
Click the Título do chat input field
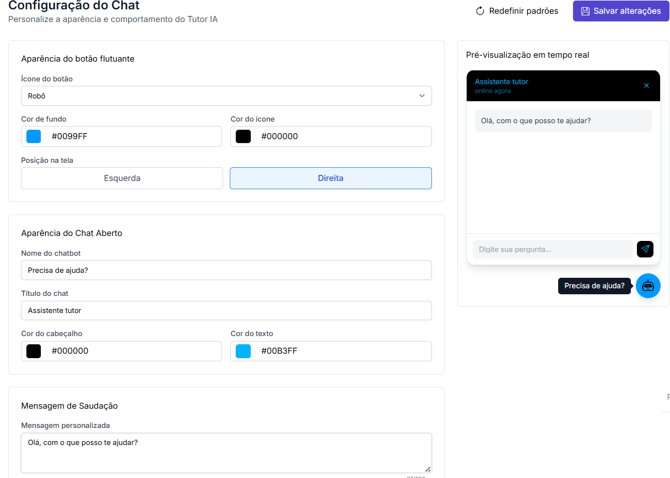tap(226, 311)
